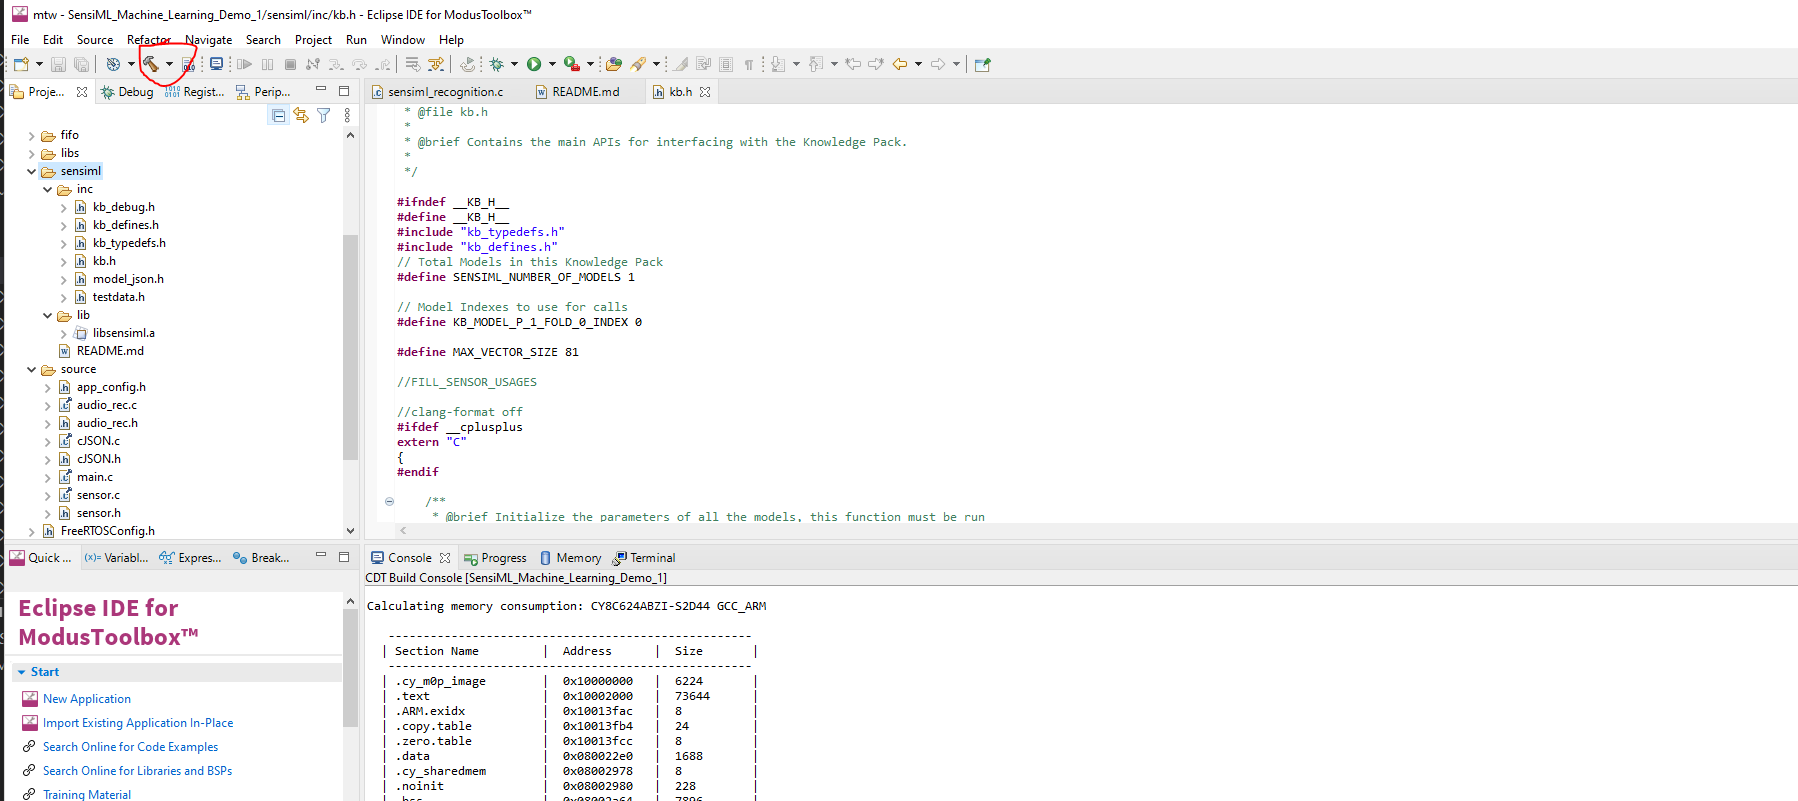Click the Disconnect debug icon
This screenshot has height=801, width=1798.
(313, 64)
